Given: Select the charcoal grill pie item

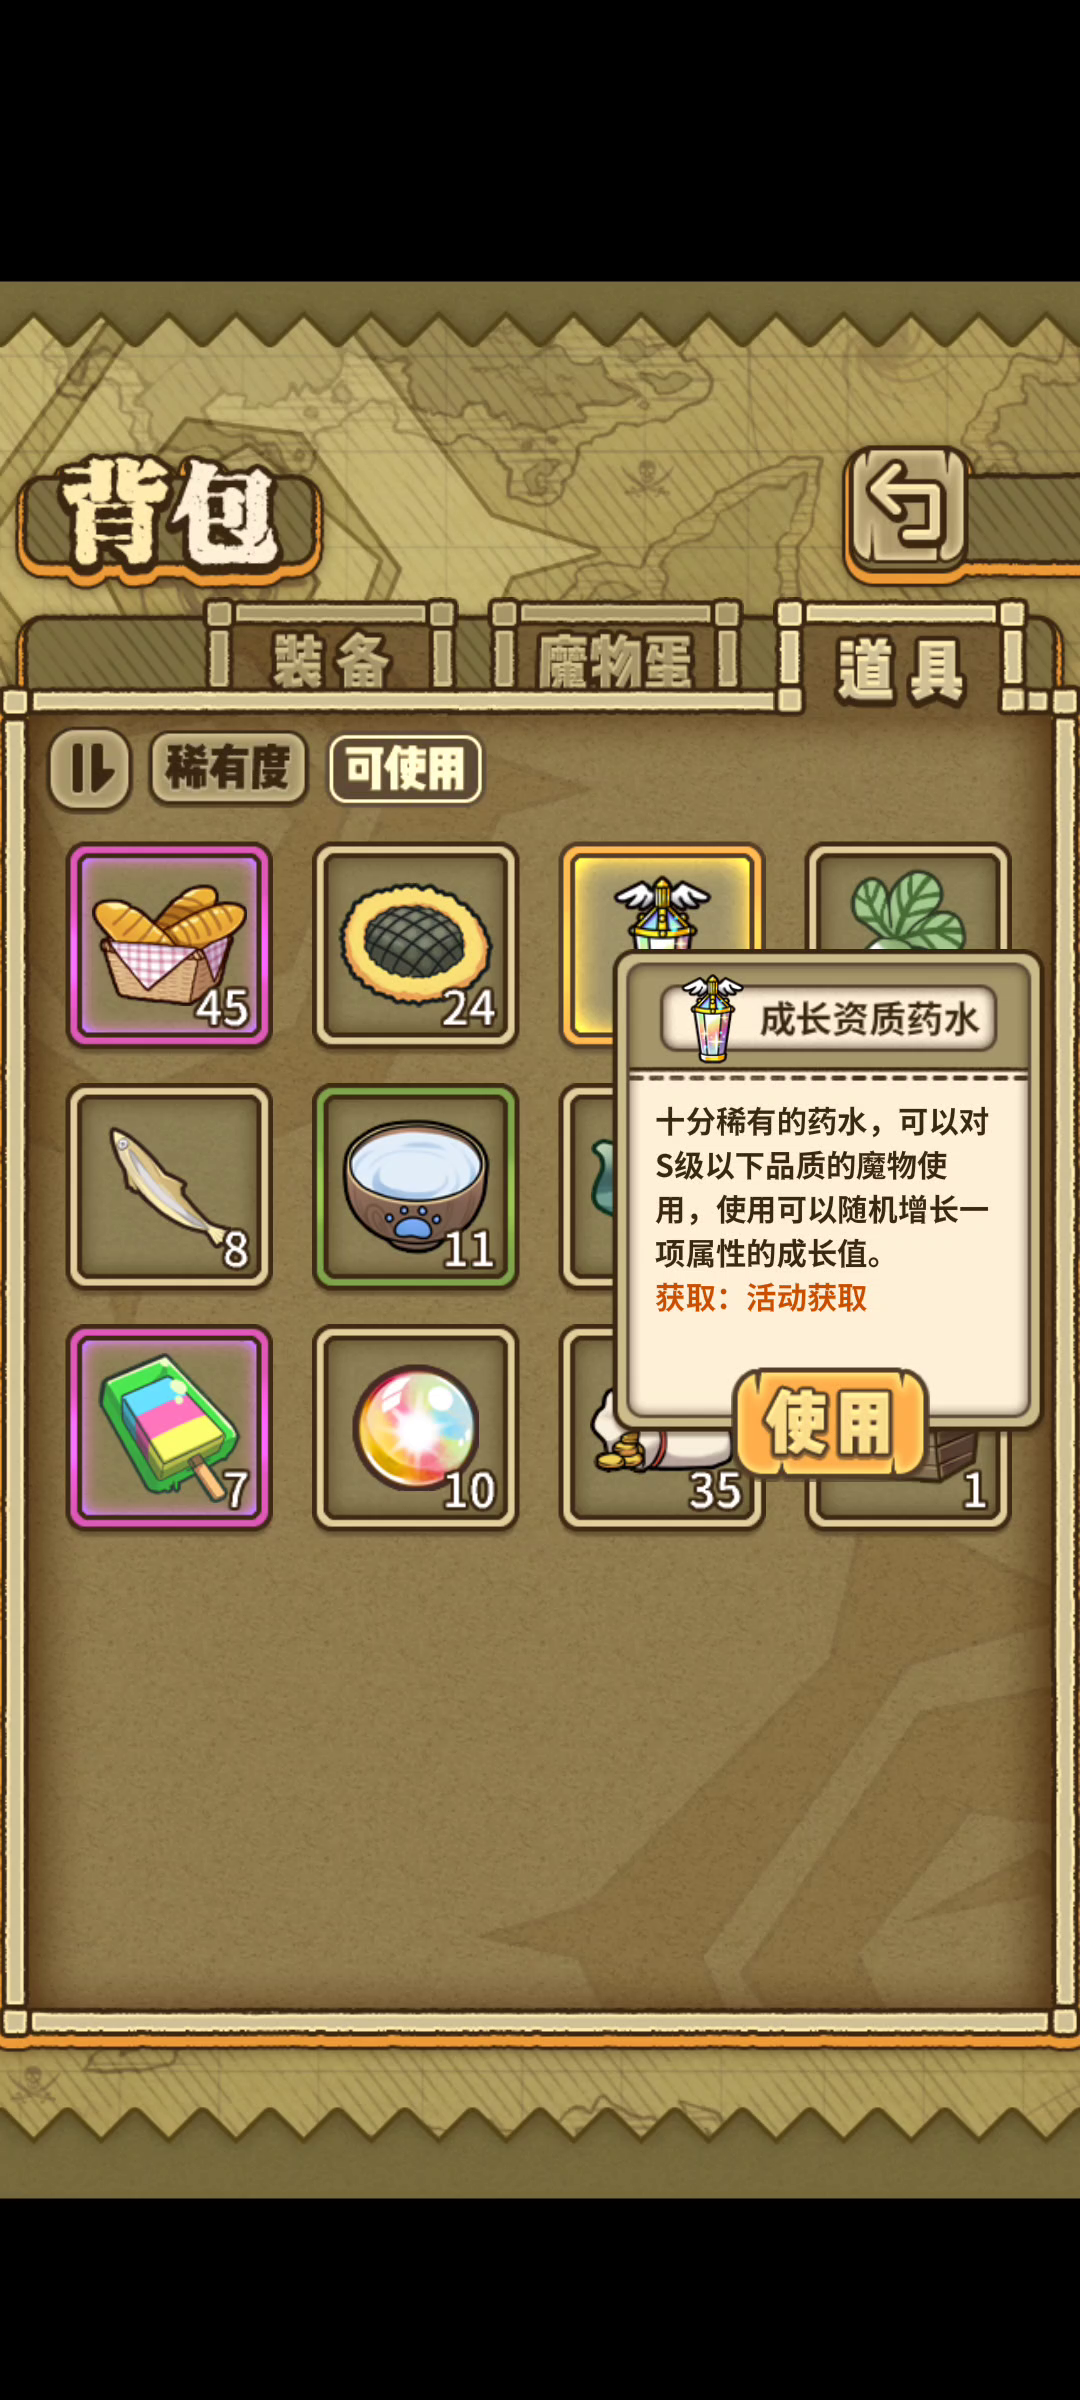Looking at the screenshot, I should coord(415,945).
